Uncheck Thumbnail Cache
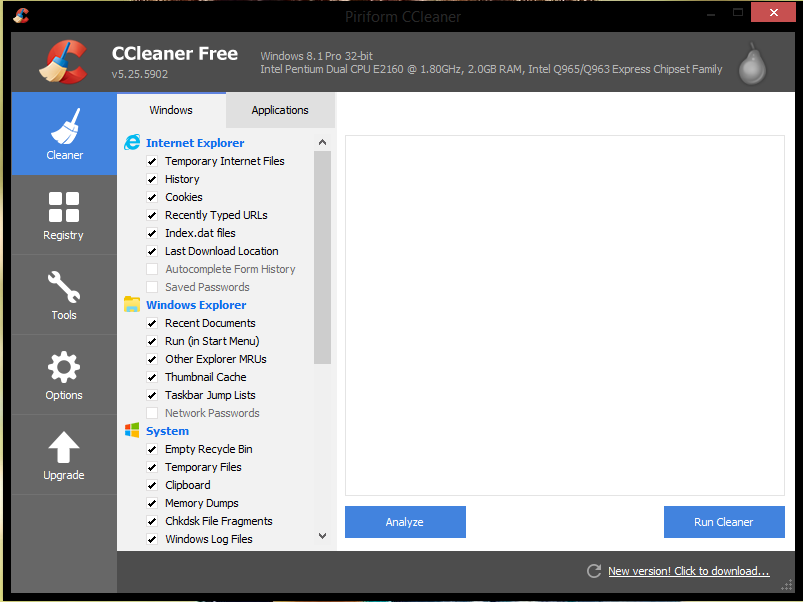Screen dimensions: 803x602 [152, 377]
